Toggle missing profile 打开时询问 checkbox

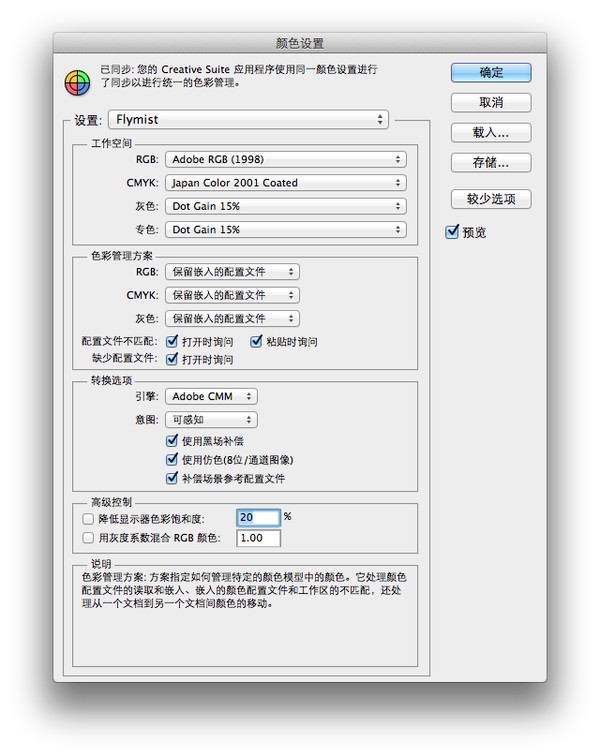click(172, 359)
